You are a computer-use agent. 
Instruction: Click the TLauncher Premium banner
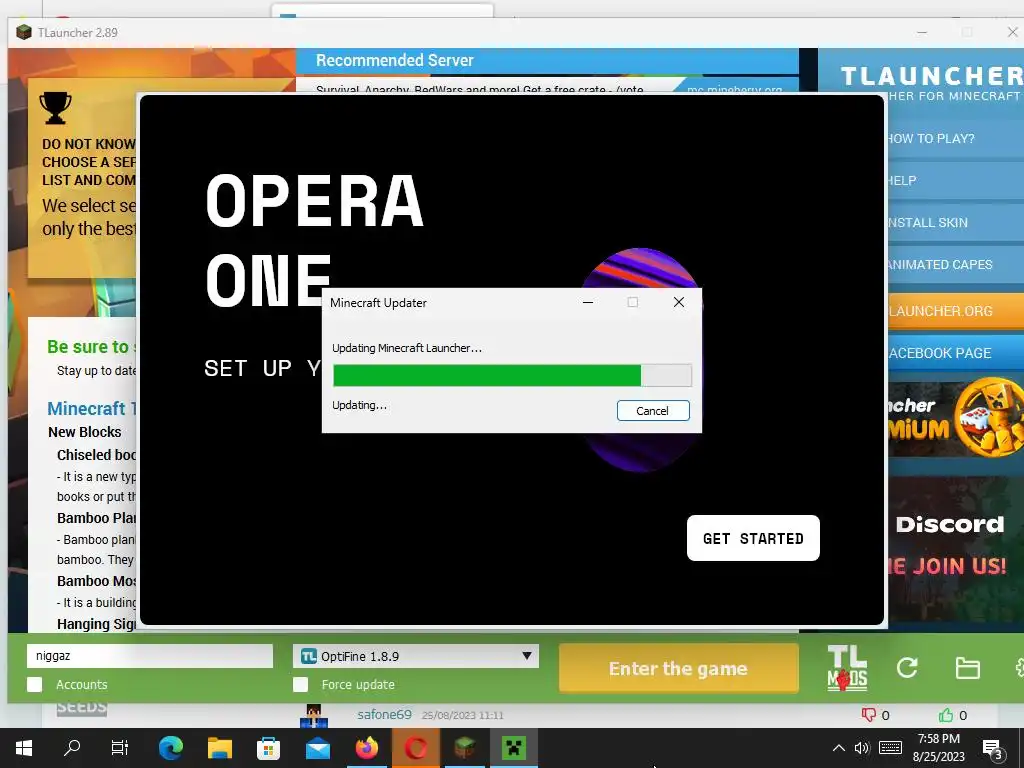[955, 418]
